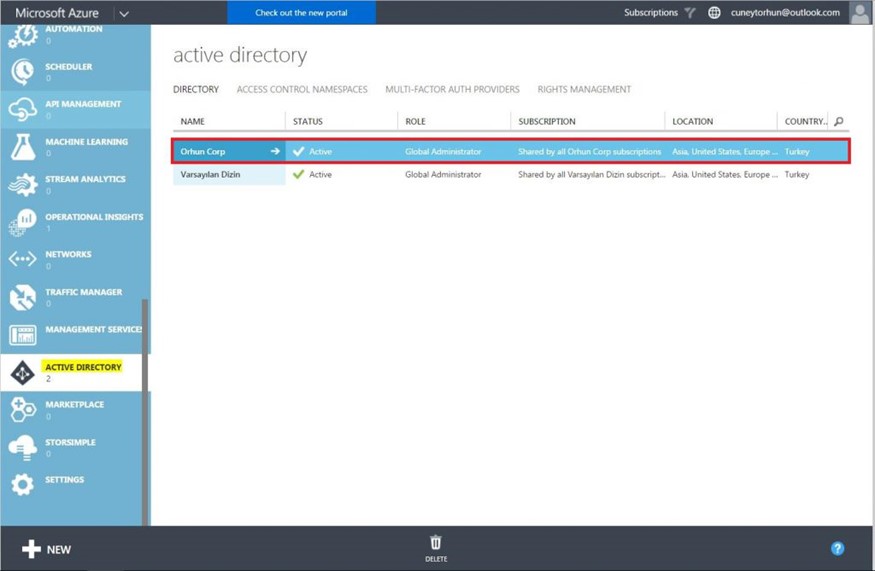Open the Management Services icon

pyautogui.click(x=22, y=335)
